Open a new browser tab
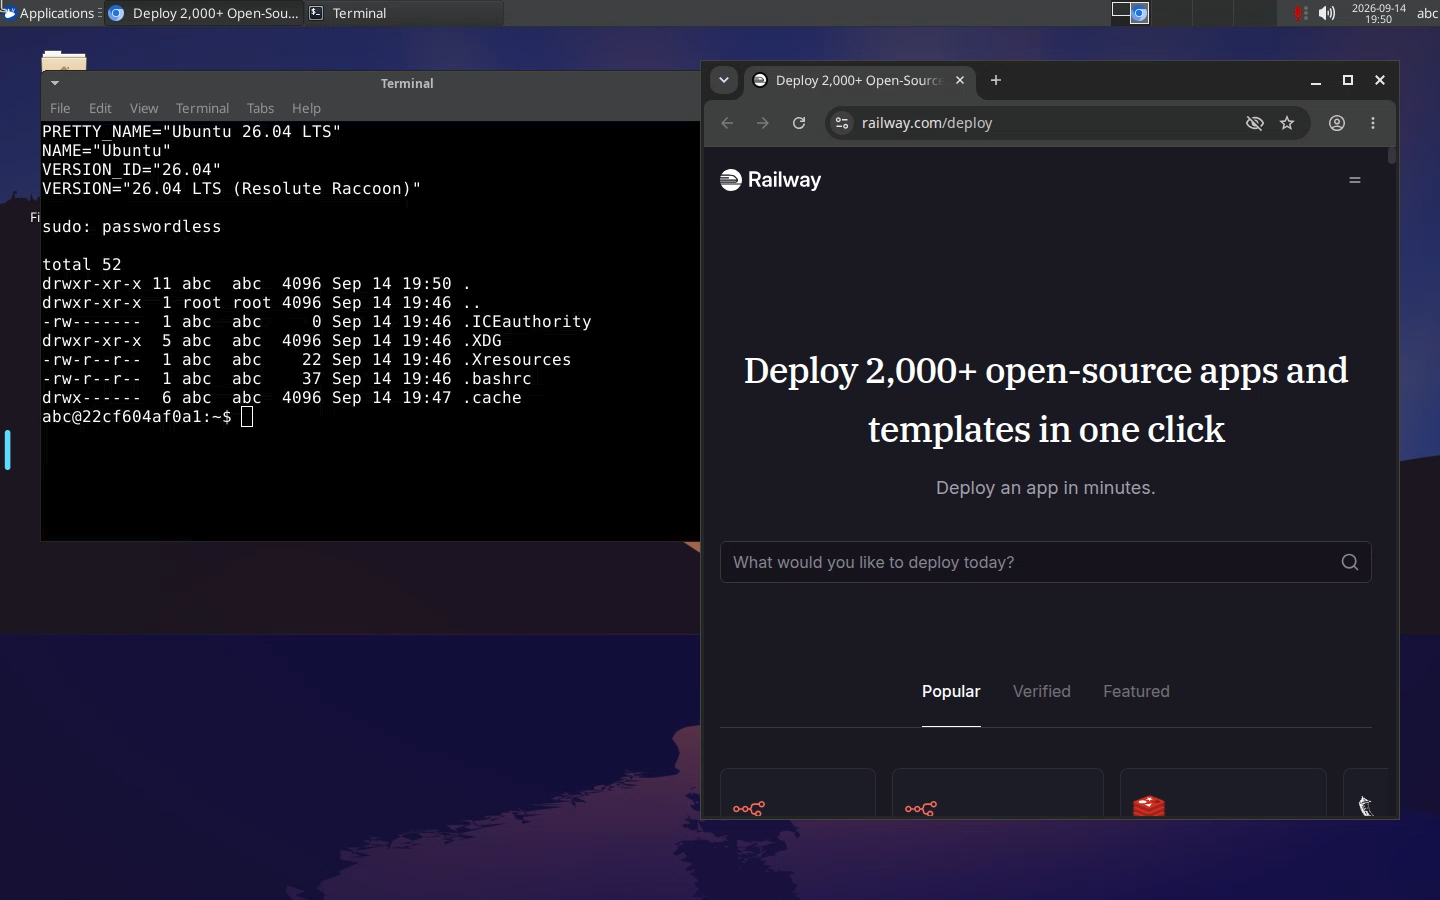The height and width of the screenshot is (900, 1440). (996, 81)
